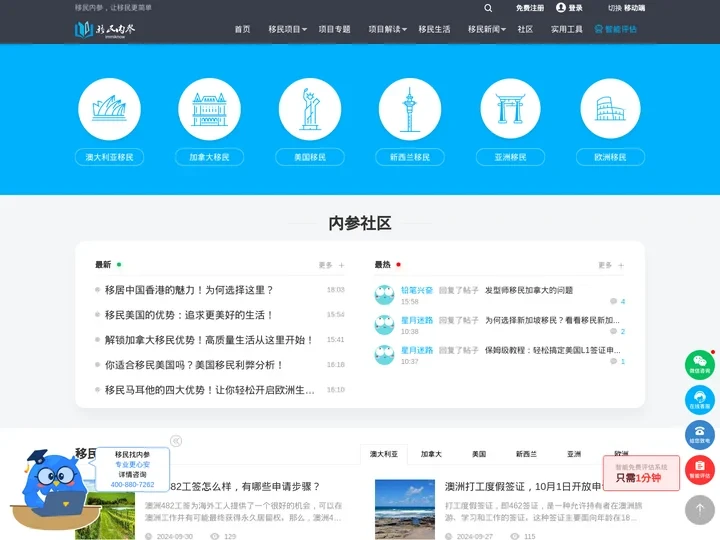Switch to 加拿大 tab
Image resolution: width=720 pixels, height=540 pixels.
(x=431, y=454)
